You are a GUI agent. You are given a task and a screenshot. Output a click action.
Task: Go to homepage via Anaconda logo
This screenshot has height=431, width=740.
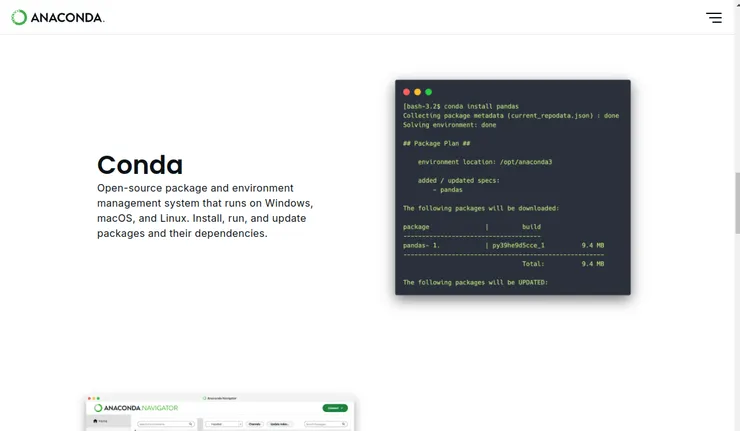point(58,17)
